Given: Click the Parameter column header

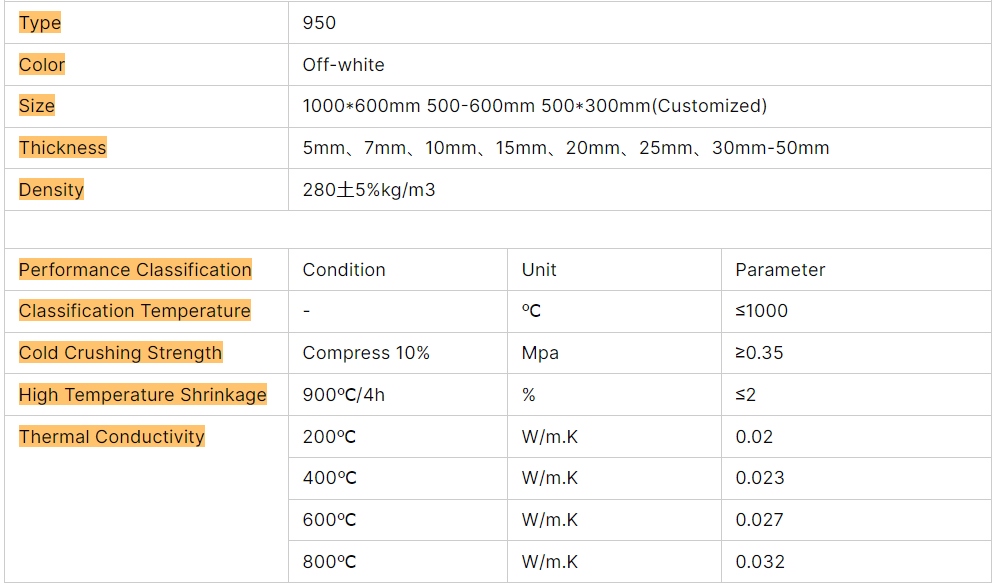Looking at the screenshot, I should (780, 270).
